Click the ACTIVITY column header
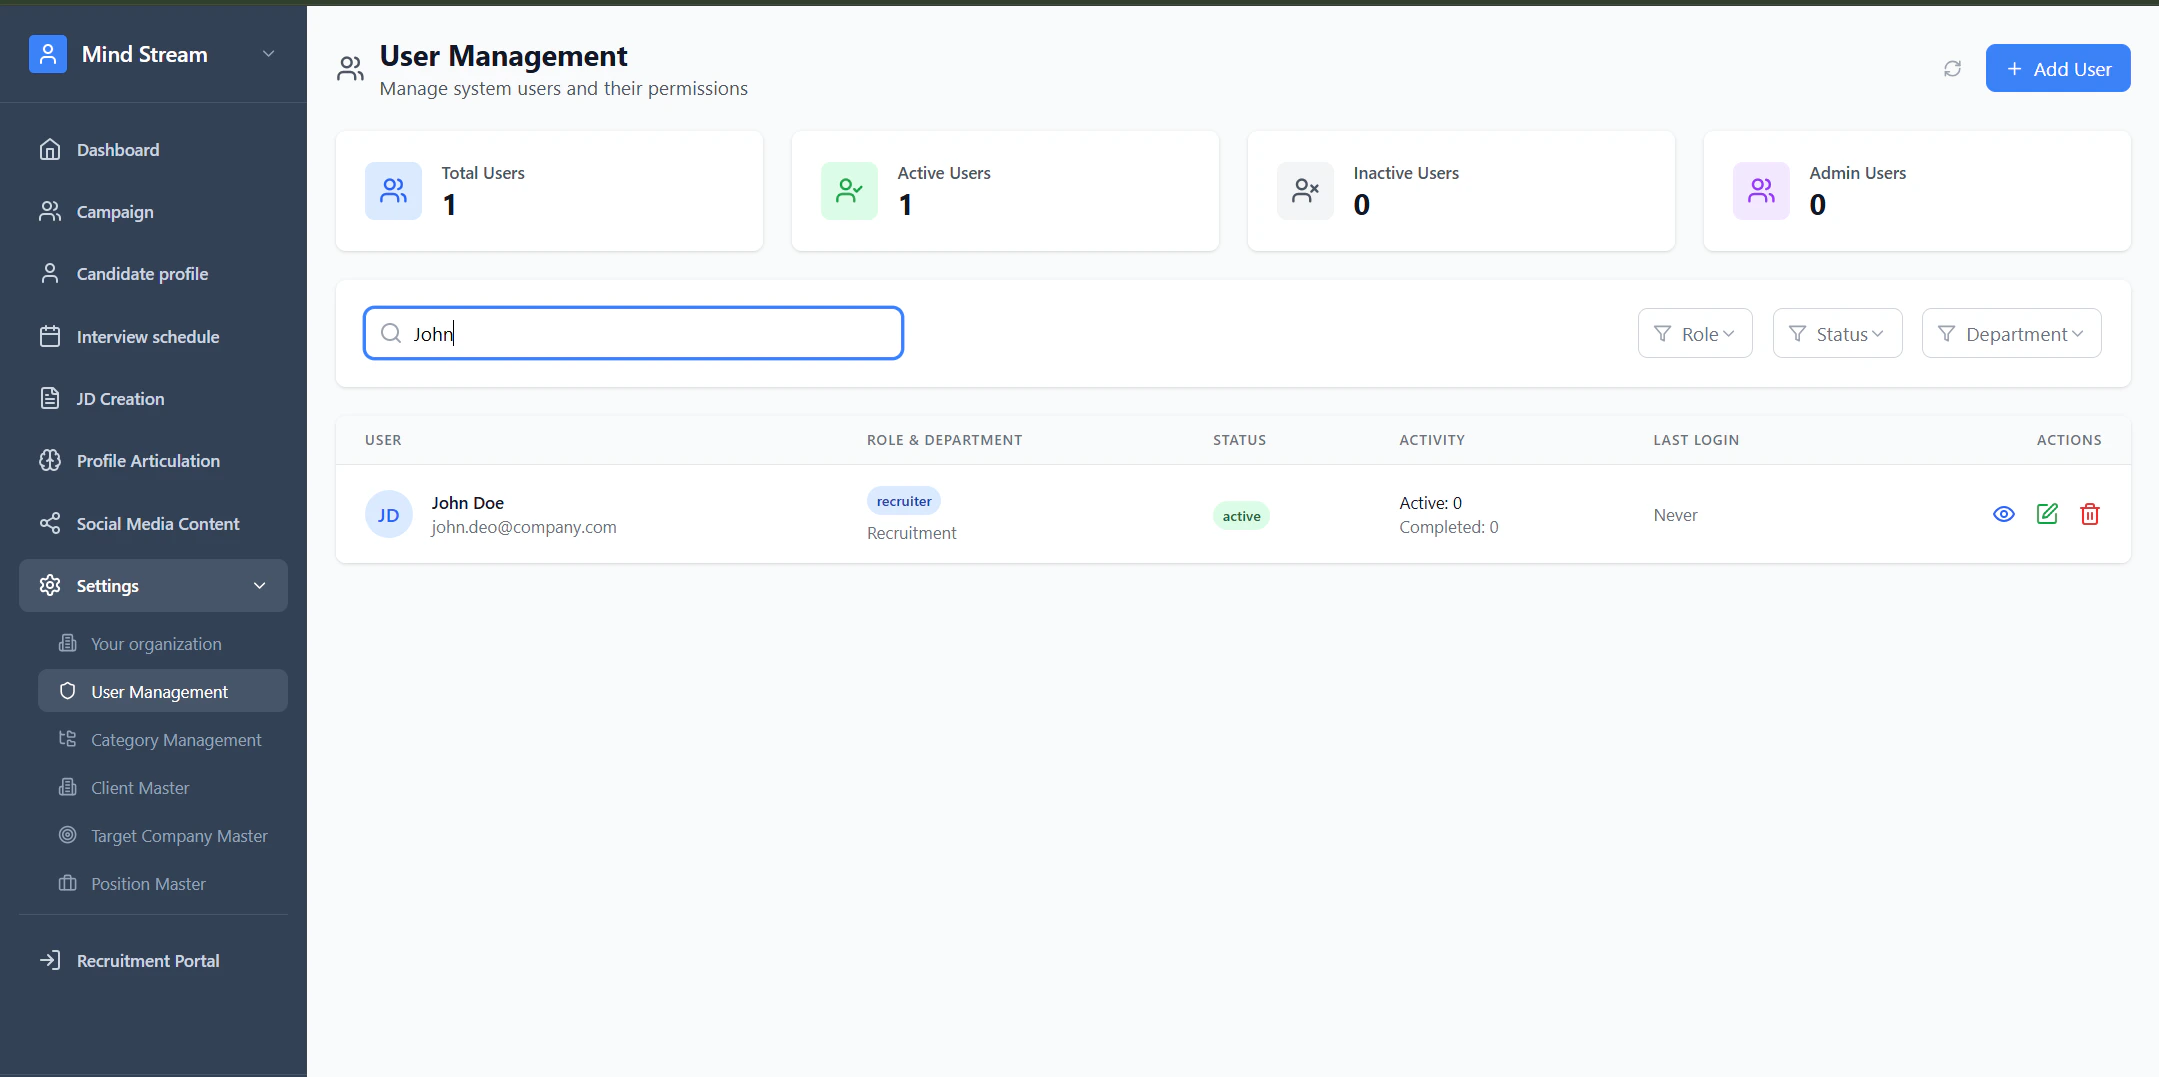2159x1077 pixels. tap(1432, 440)
